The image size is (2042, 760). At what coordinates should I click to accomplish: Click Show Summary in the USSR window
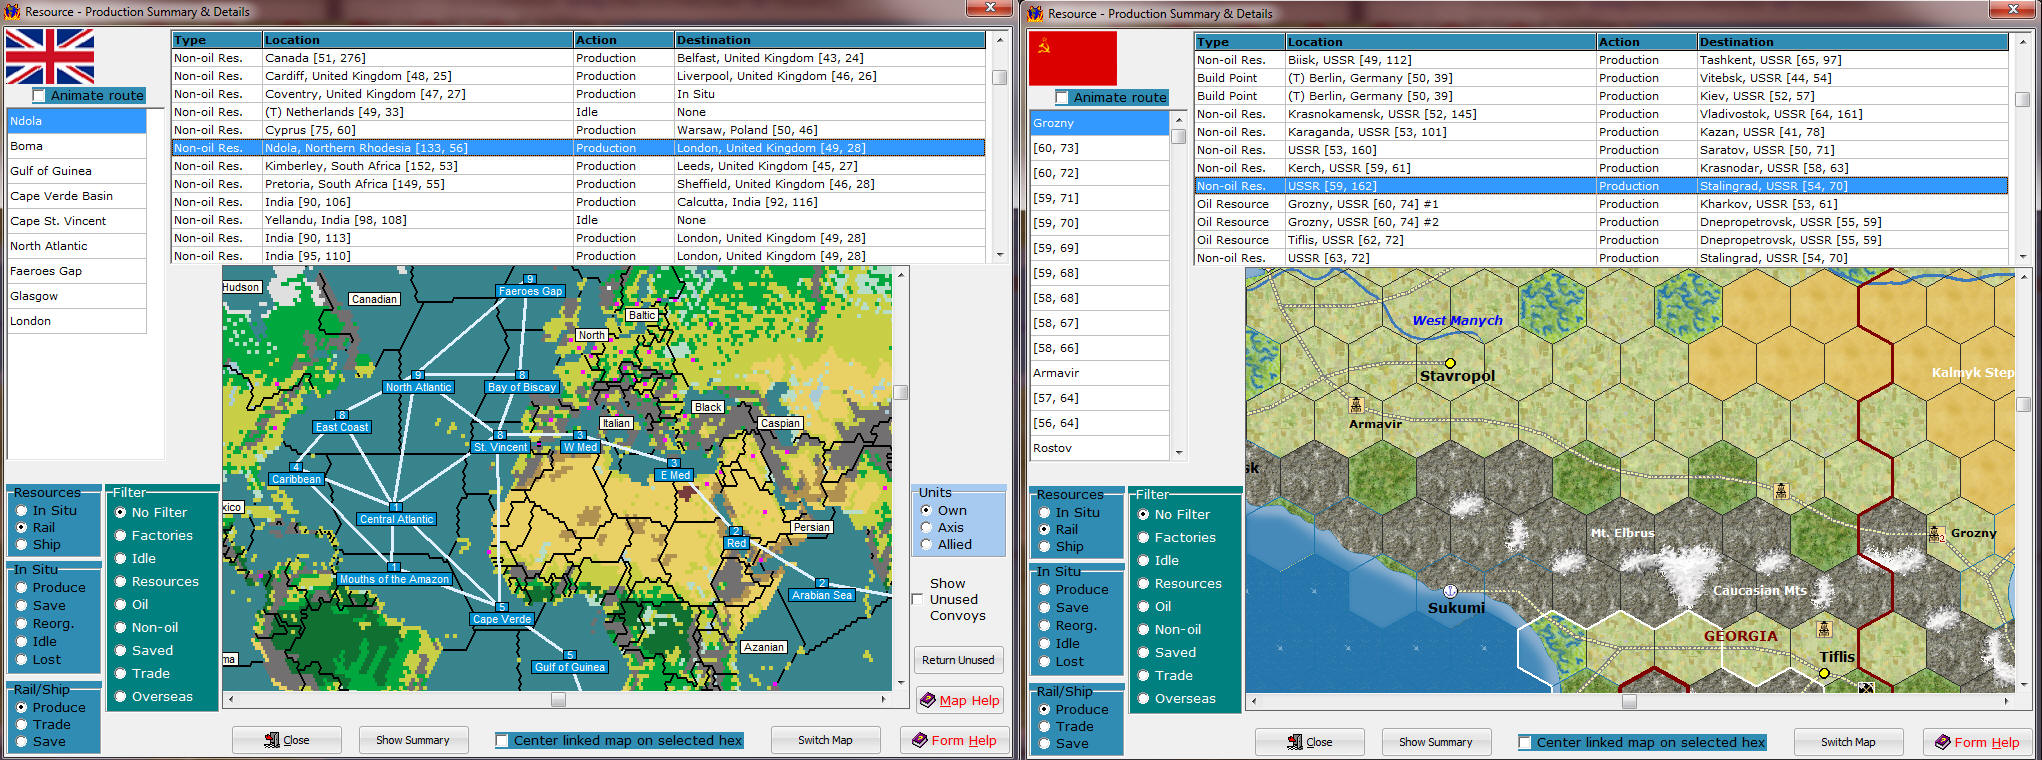(1435, 742)
